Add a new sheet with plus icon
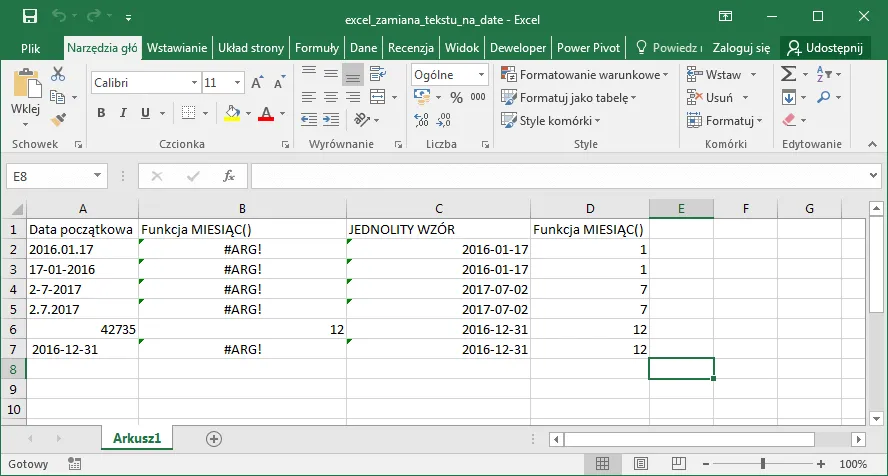This screenshot has width=888, height=476. [x=213, y=439]
